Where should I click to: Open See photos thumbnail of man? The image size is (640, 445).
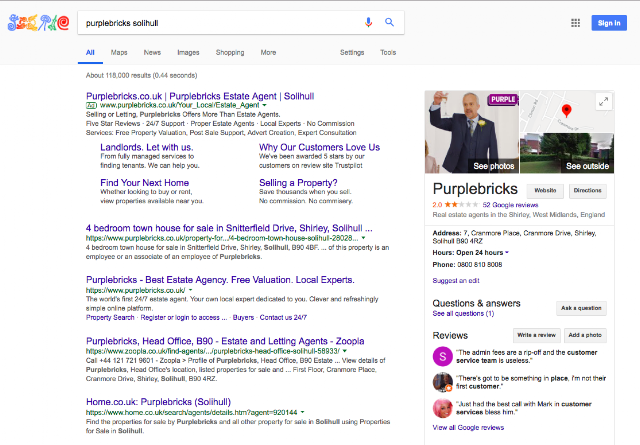(x=472, y=132)
